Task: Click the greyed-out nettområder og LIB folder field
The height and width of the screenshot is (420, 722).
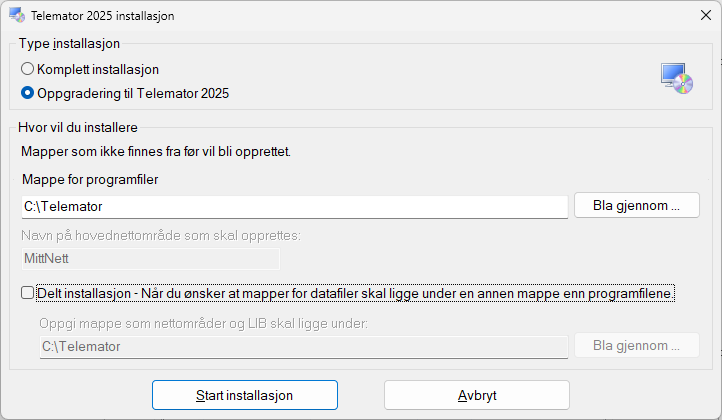Action: (303, 346)
